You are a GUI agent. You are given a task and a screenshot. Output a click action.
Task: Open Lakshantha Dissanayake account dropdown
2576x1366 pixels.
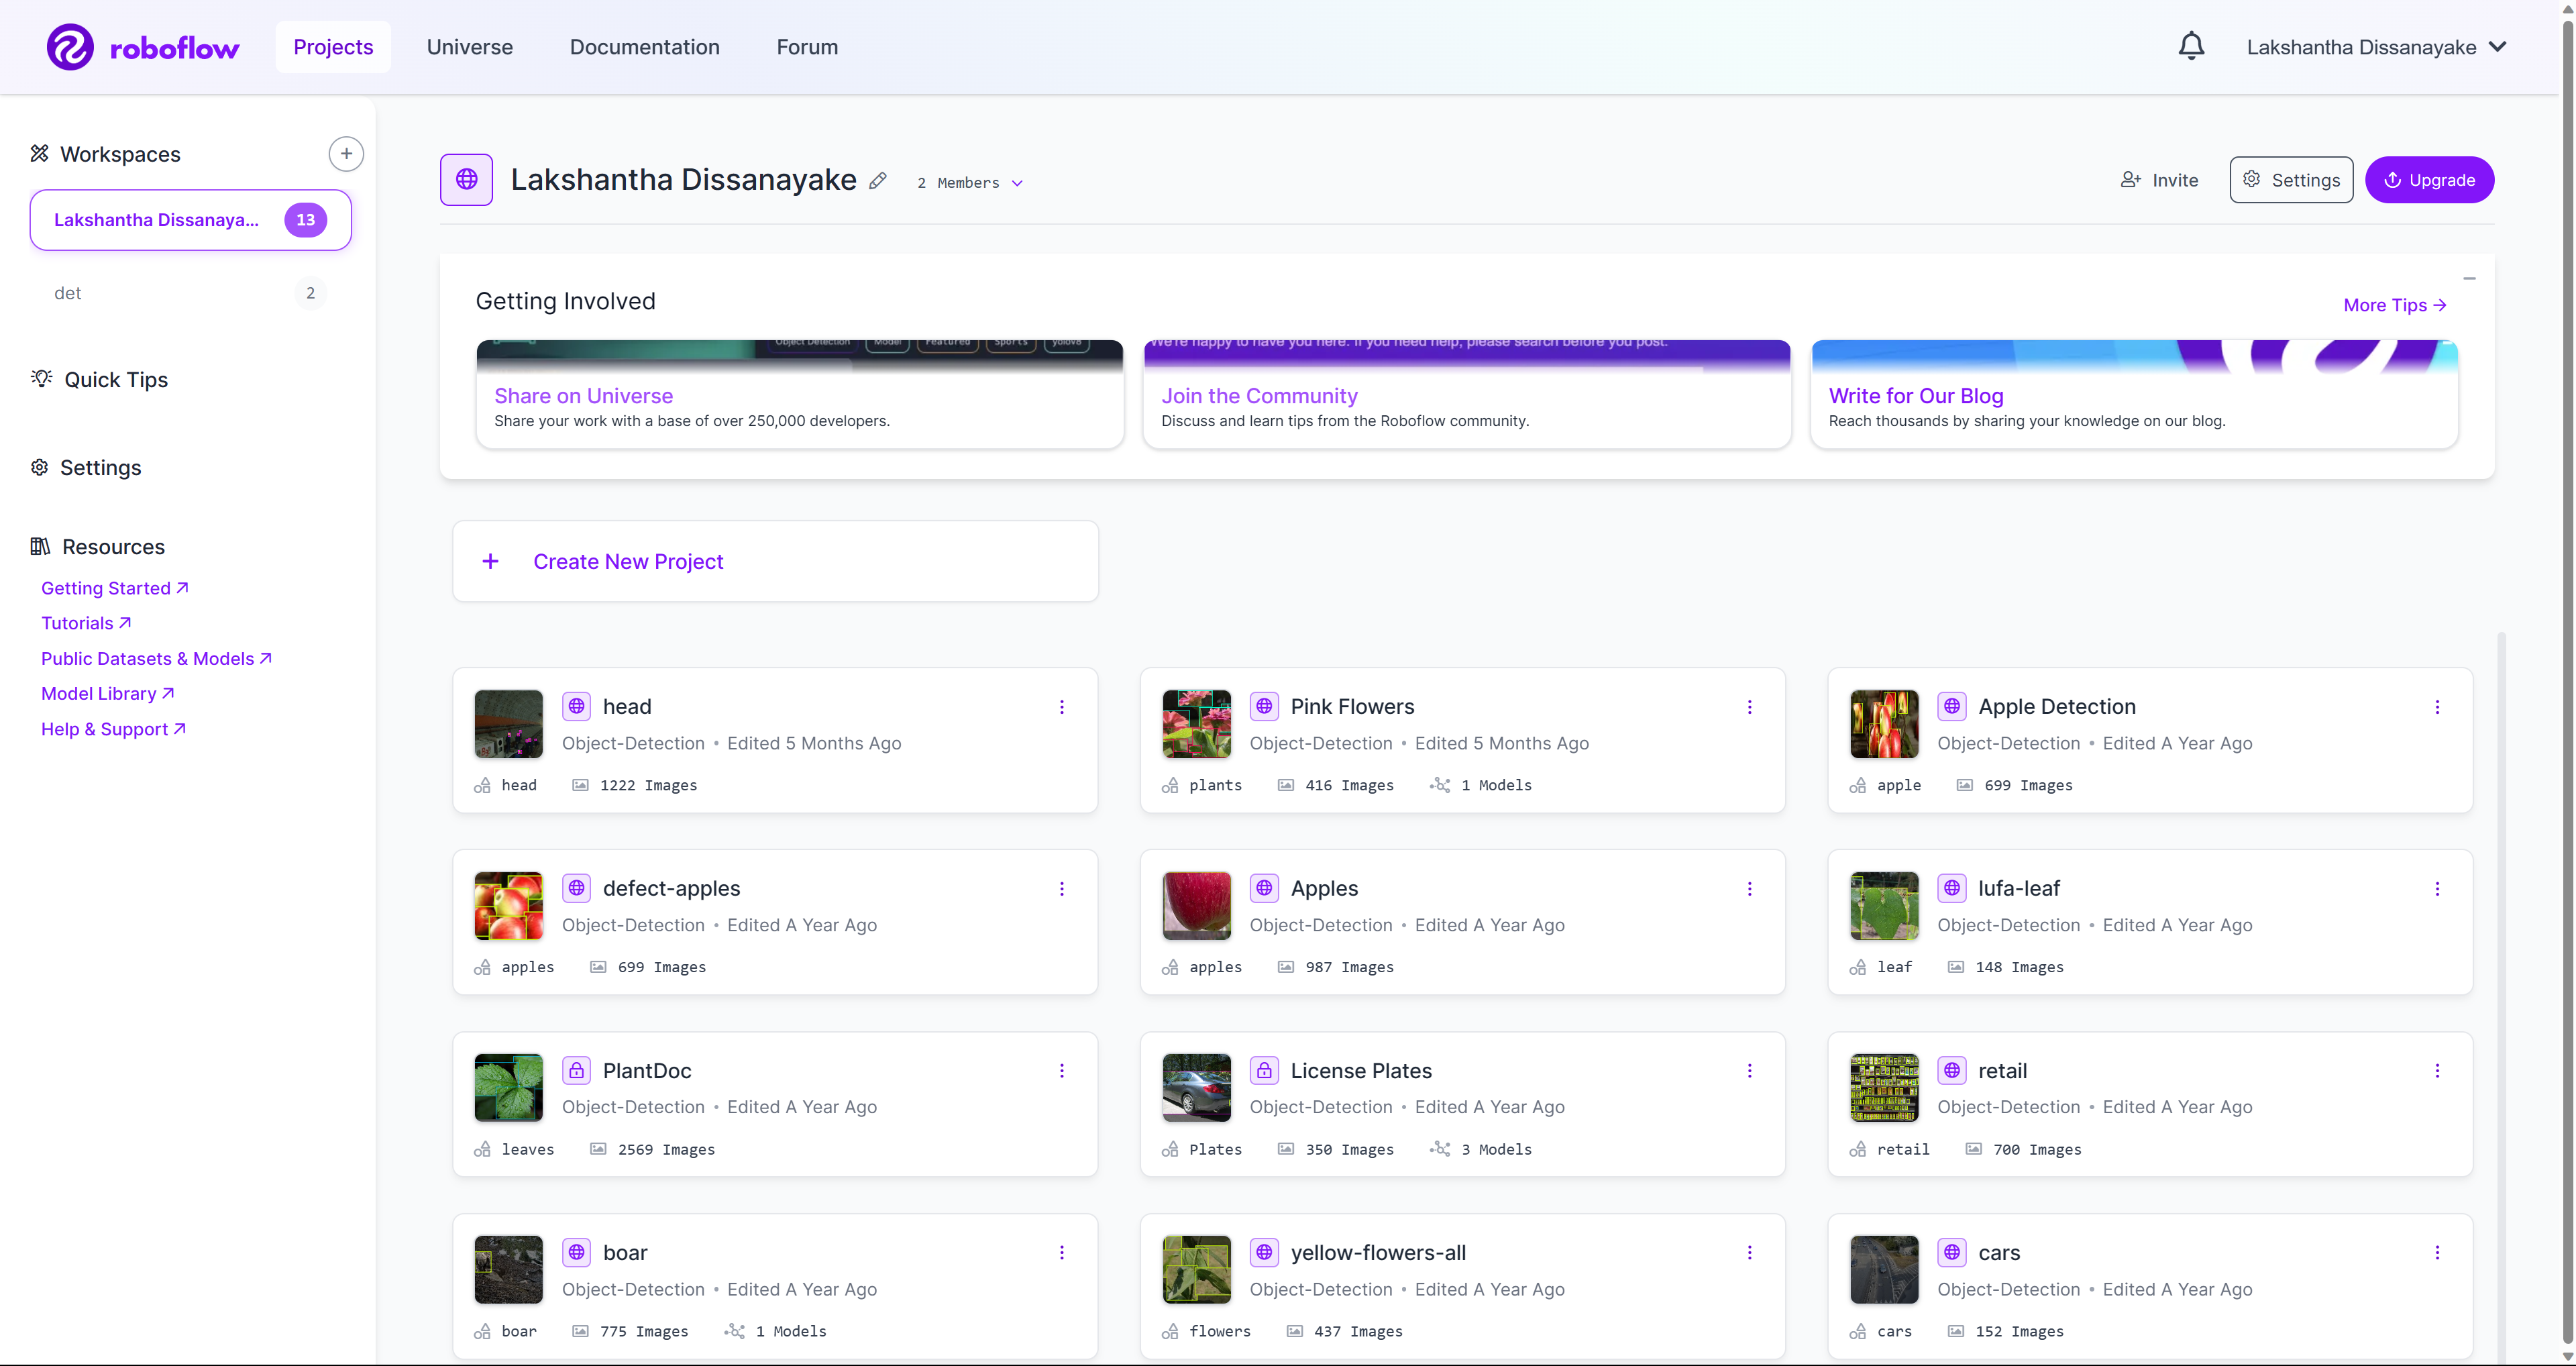coord(2375,47)
